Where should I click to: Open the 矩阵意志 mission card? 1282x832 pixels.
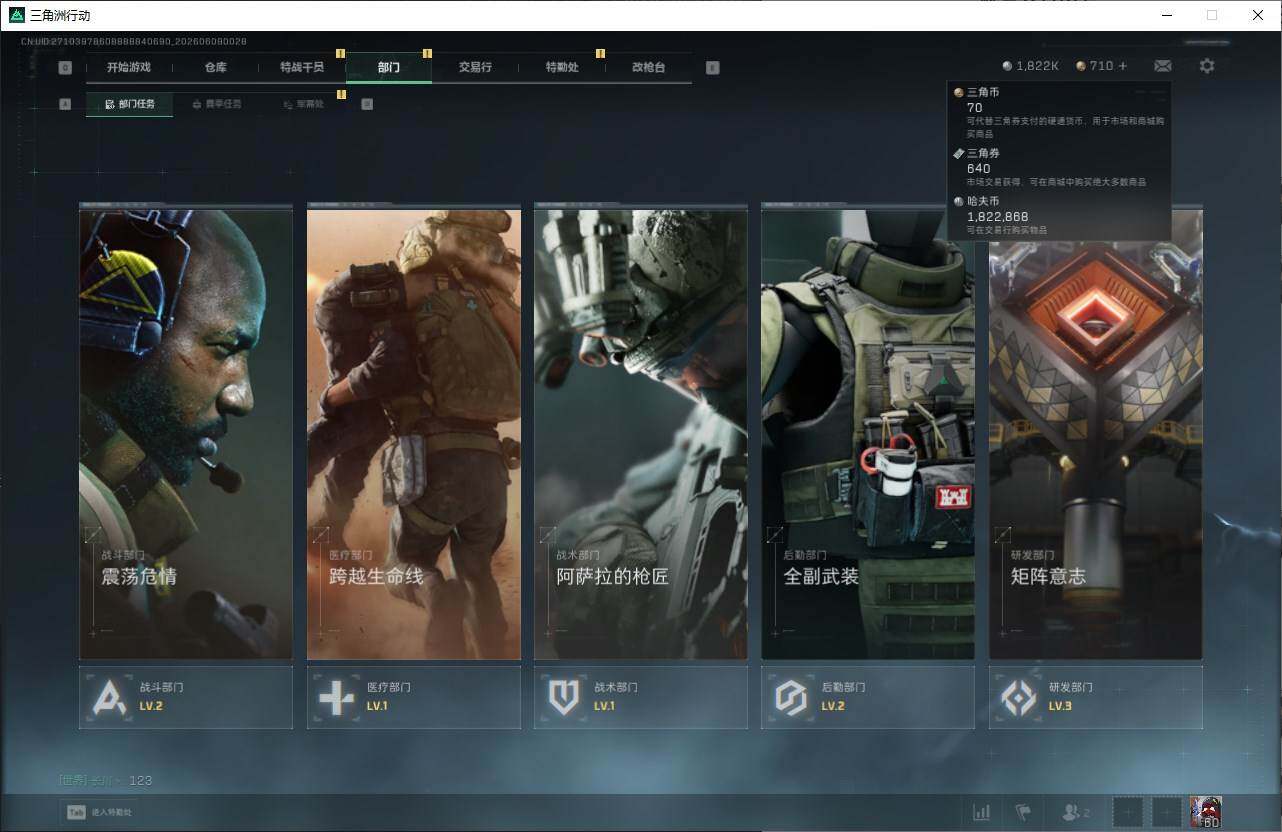pos(1096,432)
